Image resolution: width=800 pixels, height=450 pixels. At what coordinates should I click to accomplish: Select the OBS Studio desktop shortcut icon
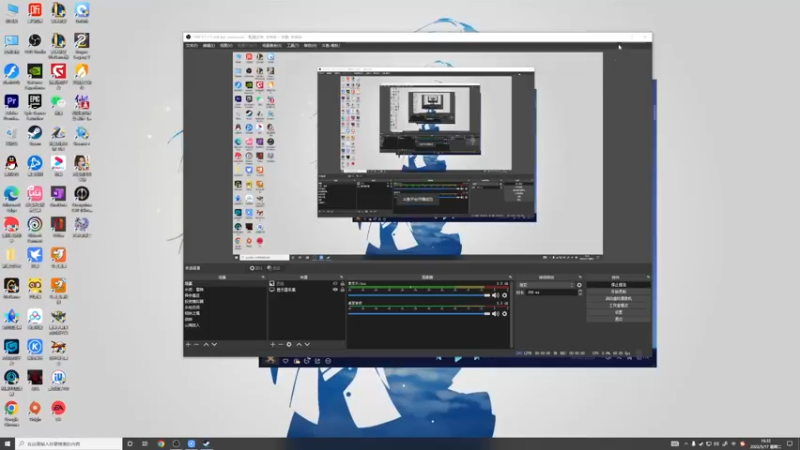[x=35, y=44]
